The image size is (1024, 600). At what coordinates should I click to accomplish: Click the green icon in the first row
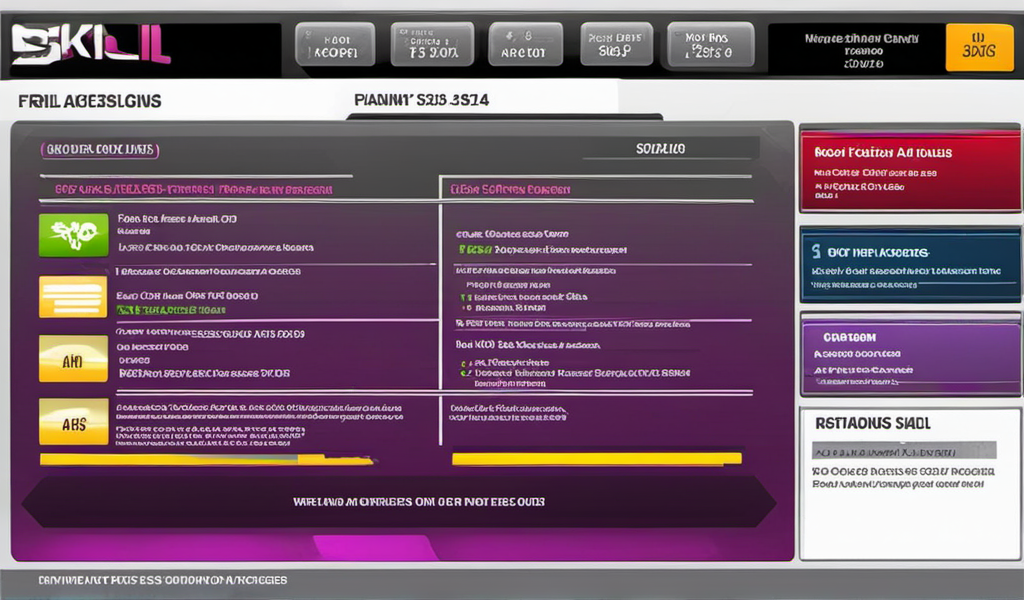pyautogui.click(x=73, y=235)
